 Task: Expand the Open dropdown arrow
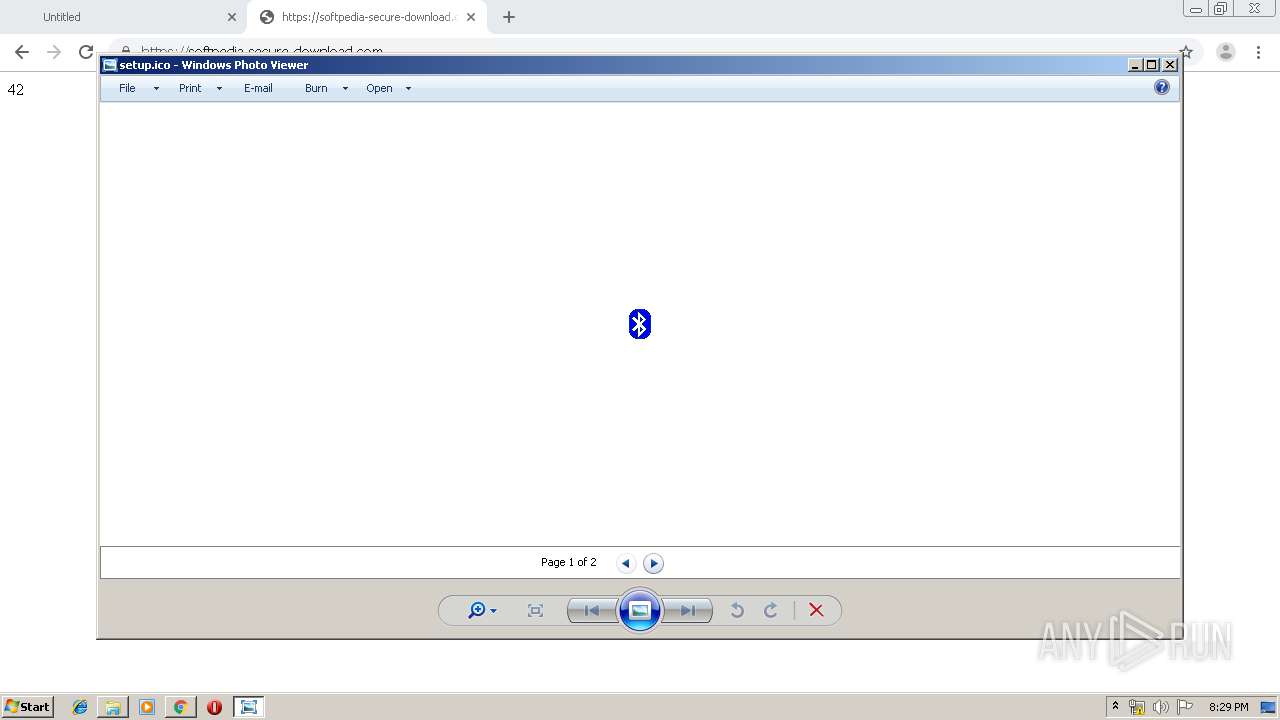coord(408,89)
